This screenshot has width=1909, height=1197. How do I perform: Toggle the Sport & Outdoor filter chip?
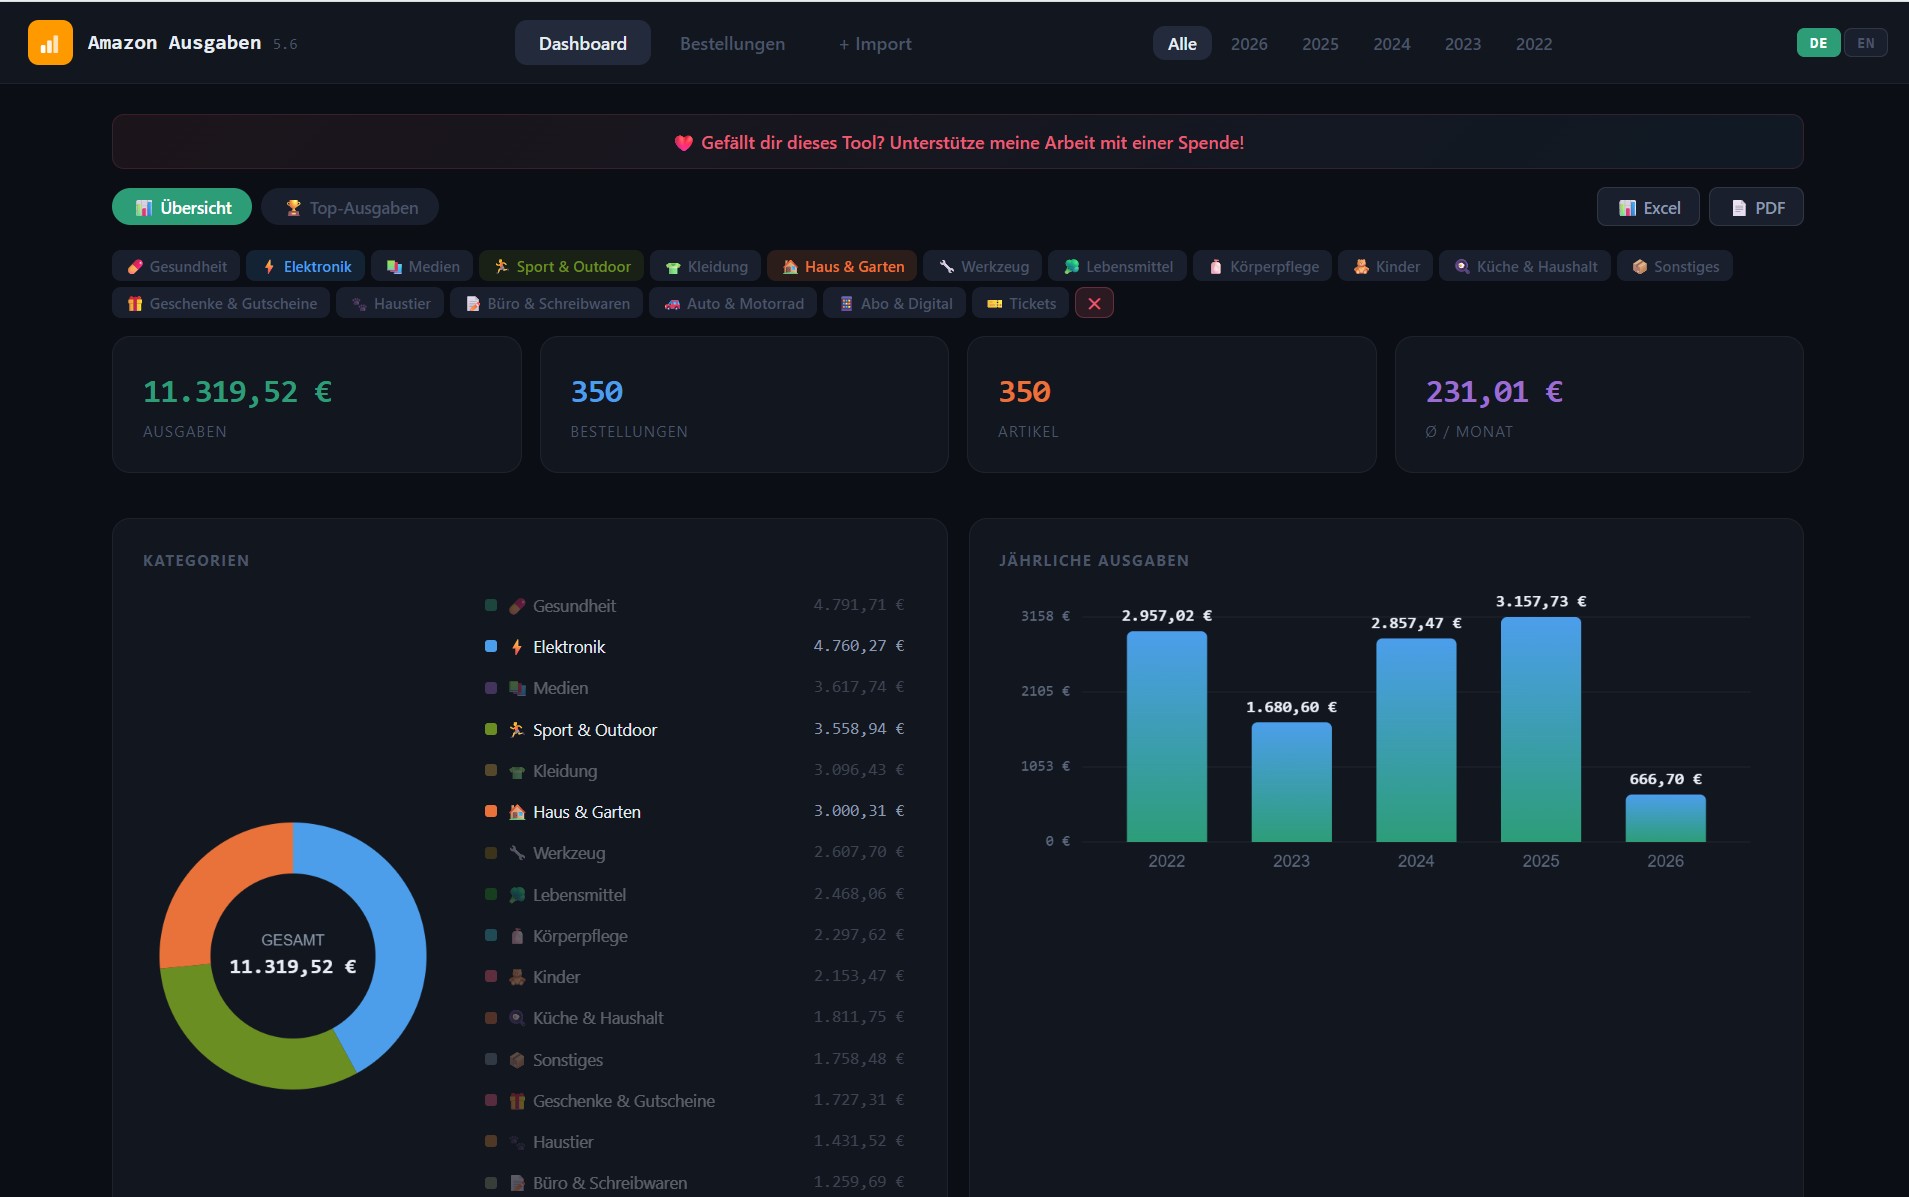tap(562, 266)
